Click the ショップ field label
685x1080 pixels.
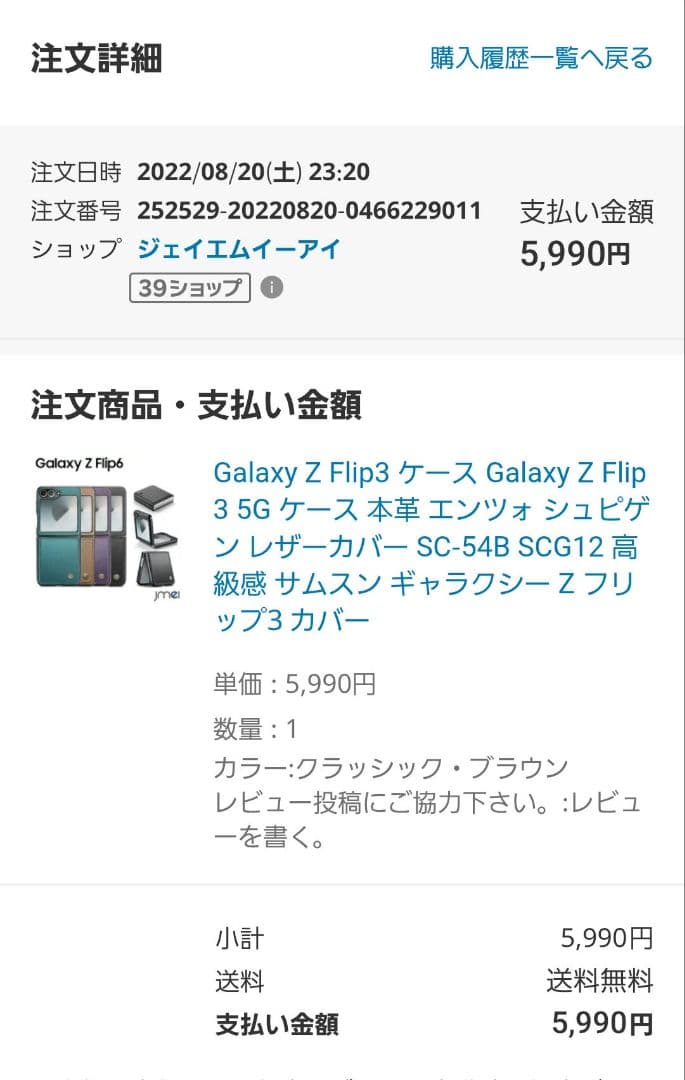76,249
